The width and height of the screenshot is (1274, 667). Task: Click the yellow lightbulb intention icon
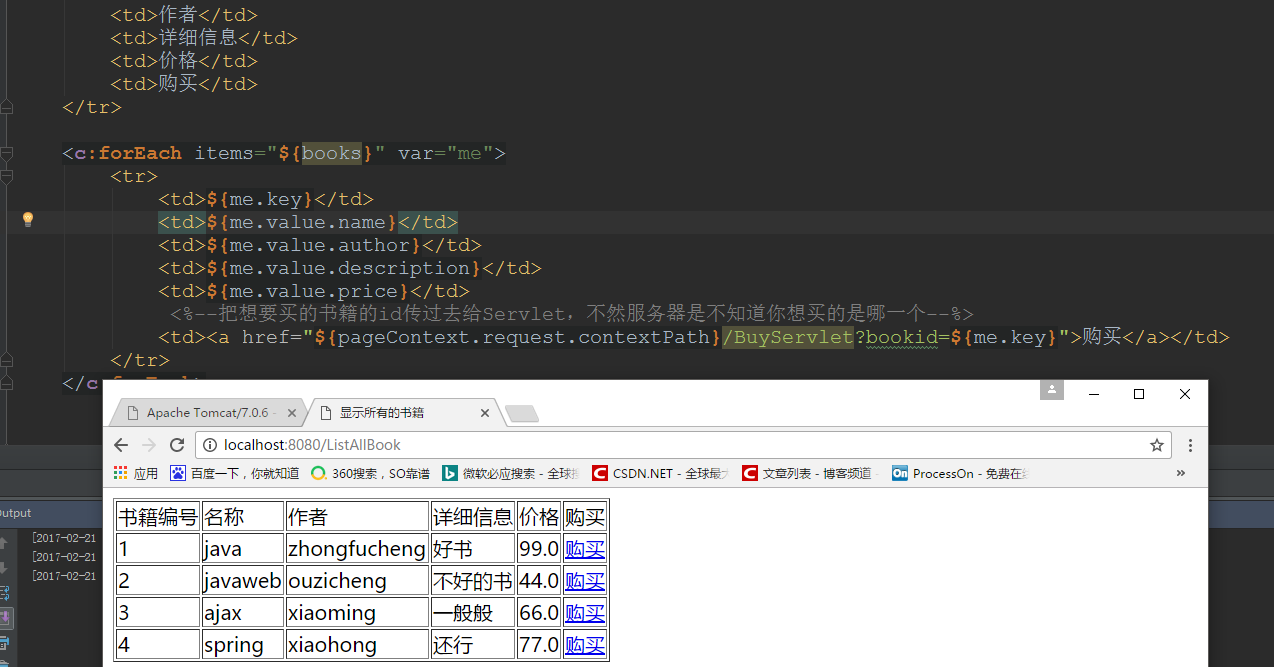pyautogui.click(x=28, y=219)
